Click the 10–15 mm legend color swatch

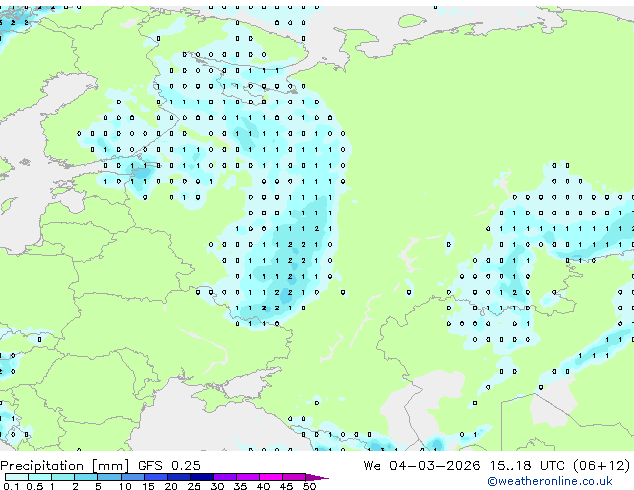click(x=132, y=477)
